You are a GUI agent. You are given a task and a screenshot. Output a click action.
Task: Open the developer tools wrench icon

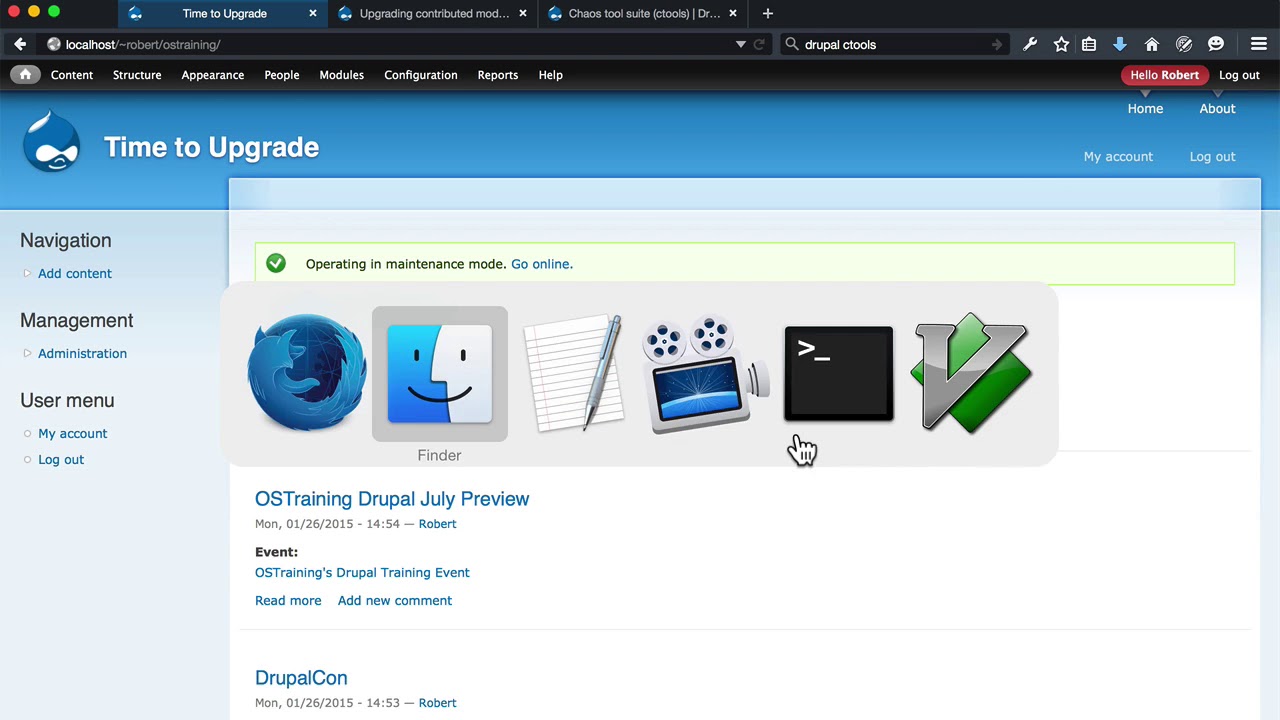click(x=1030, y=44)
